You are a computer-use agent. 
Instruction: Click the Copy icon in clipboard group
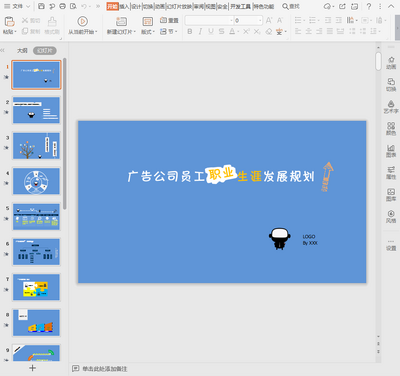click(25, 31)
